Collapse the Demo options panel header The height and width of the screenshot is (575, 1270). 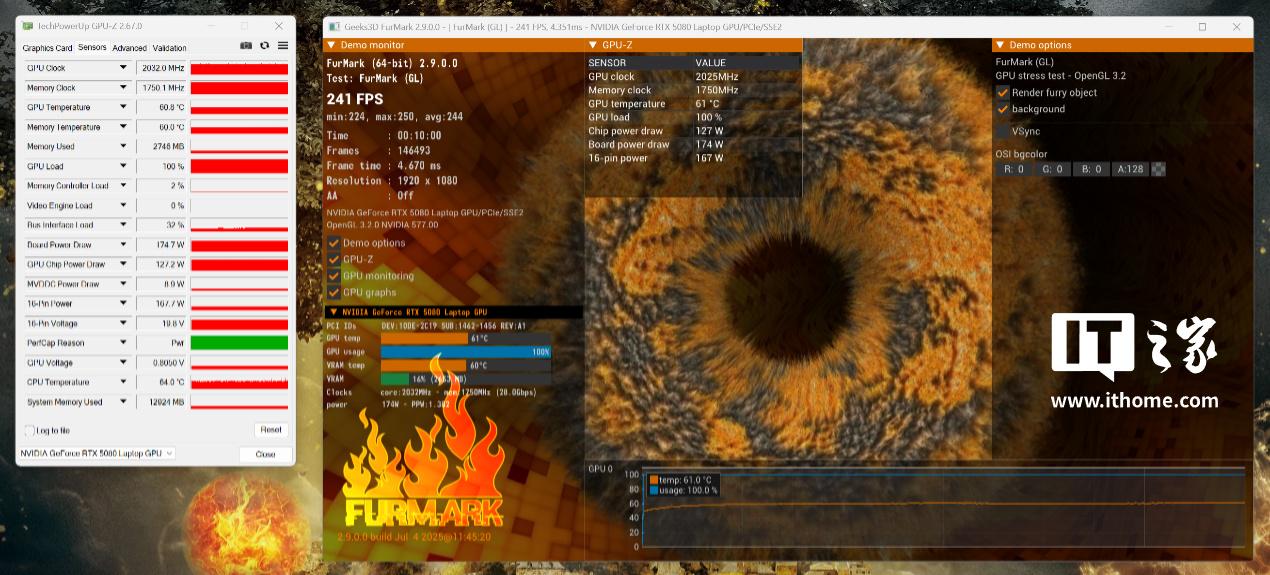tap(1000, 45)
